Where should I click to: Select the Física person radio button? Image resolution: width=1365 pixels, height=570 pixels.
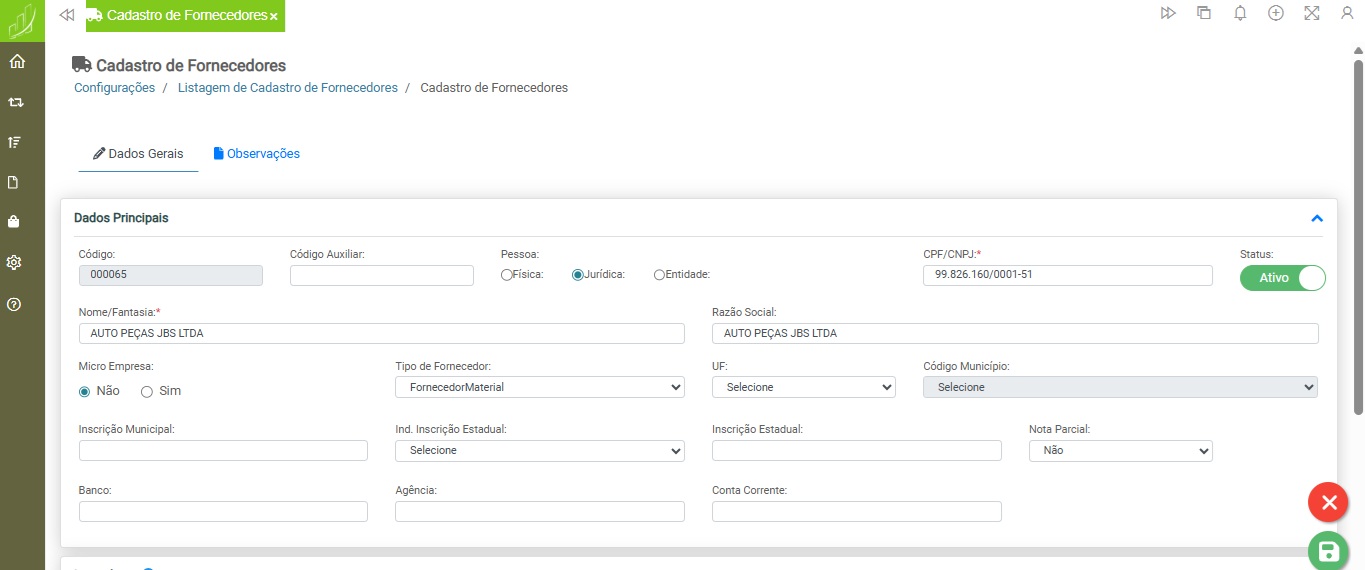click(507, 275)
